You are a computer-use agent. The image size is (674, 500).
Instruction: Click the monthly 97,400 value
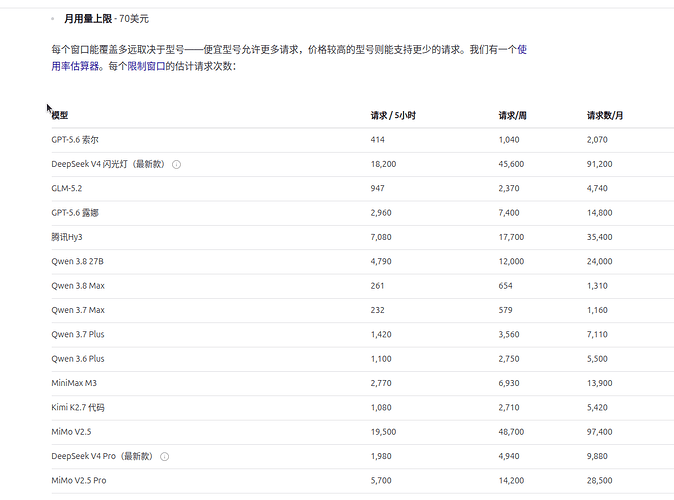click(600, 432)
